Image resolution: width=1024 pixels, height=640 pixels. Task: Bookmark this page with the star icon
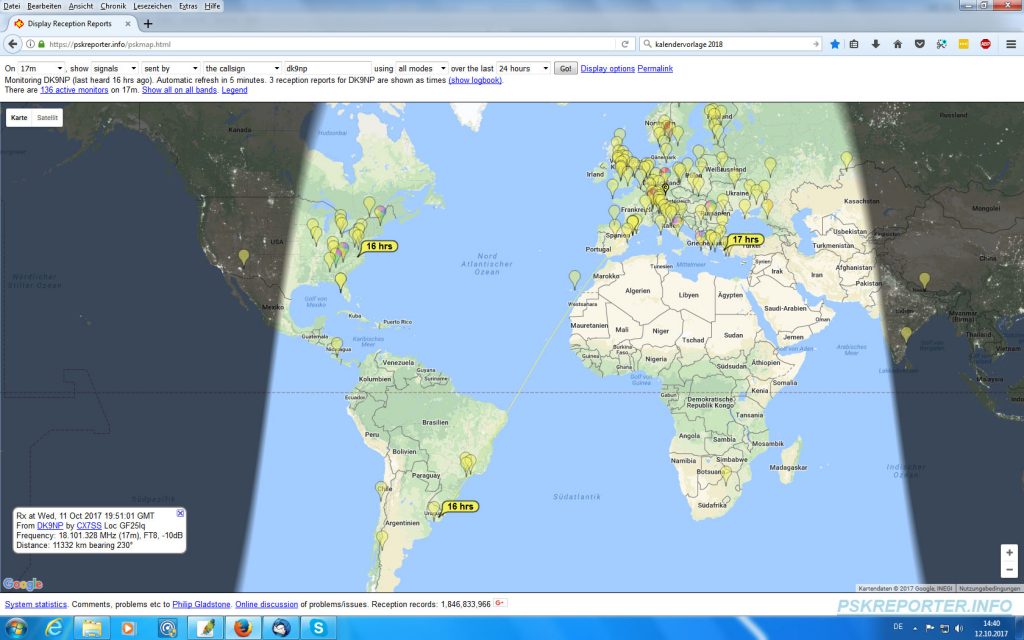[835, 44]
